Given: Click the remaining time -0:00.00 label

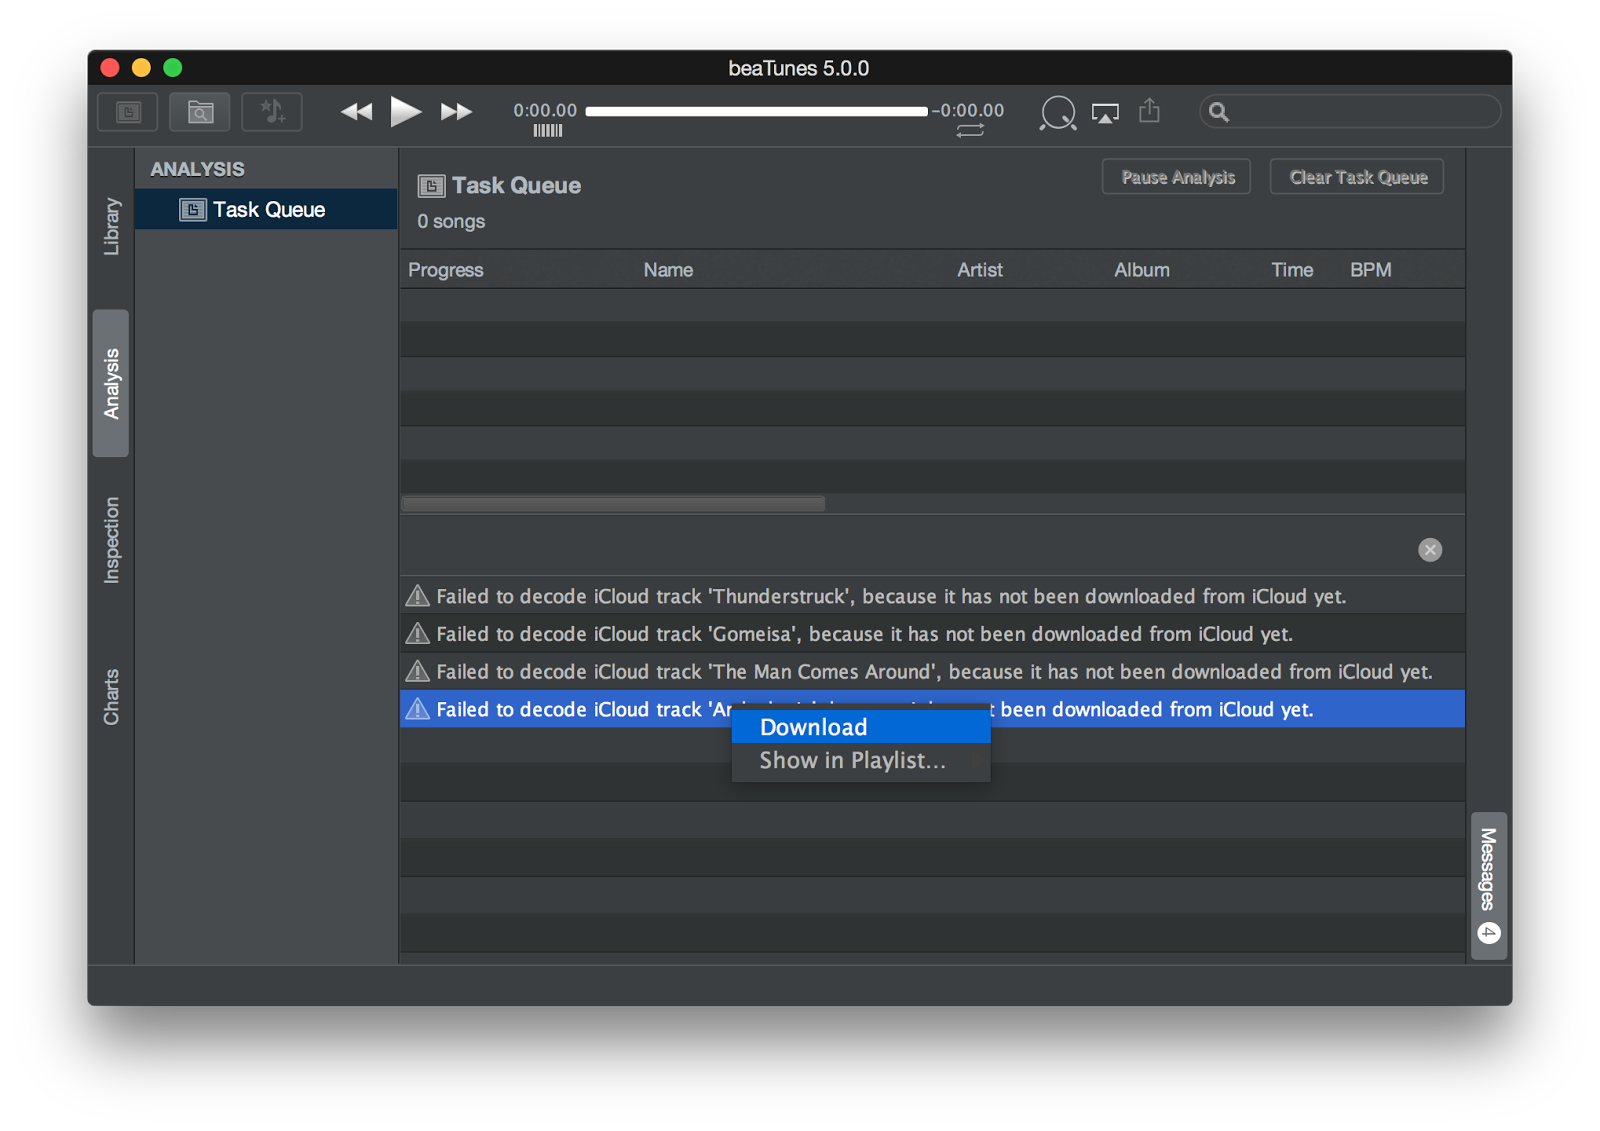Looking at the screenshot, I should point(968,110).
